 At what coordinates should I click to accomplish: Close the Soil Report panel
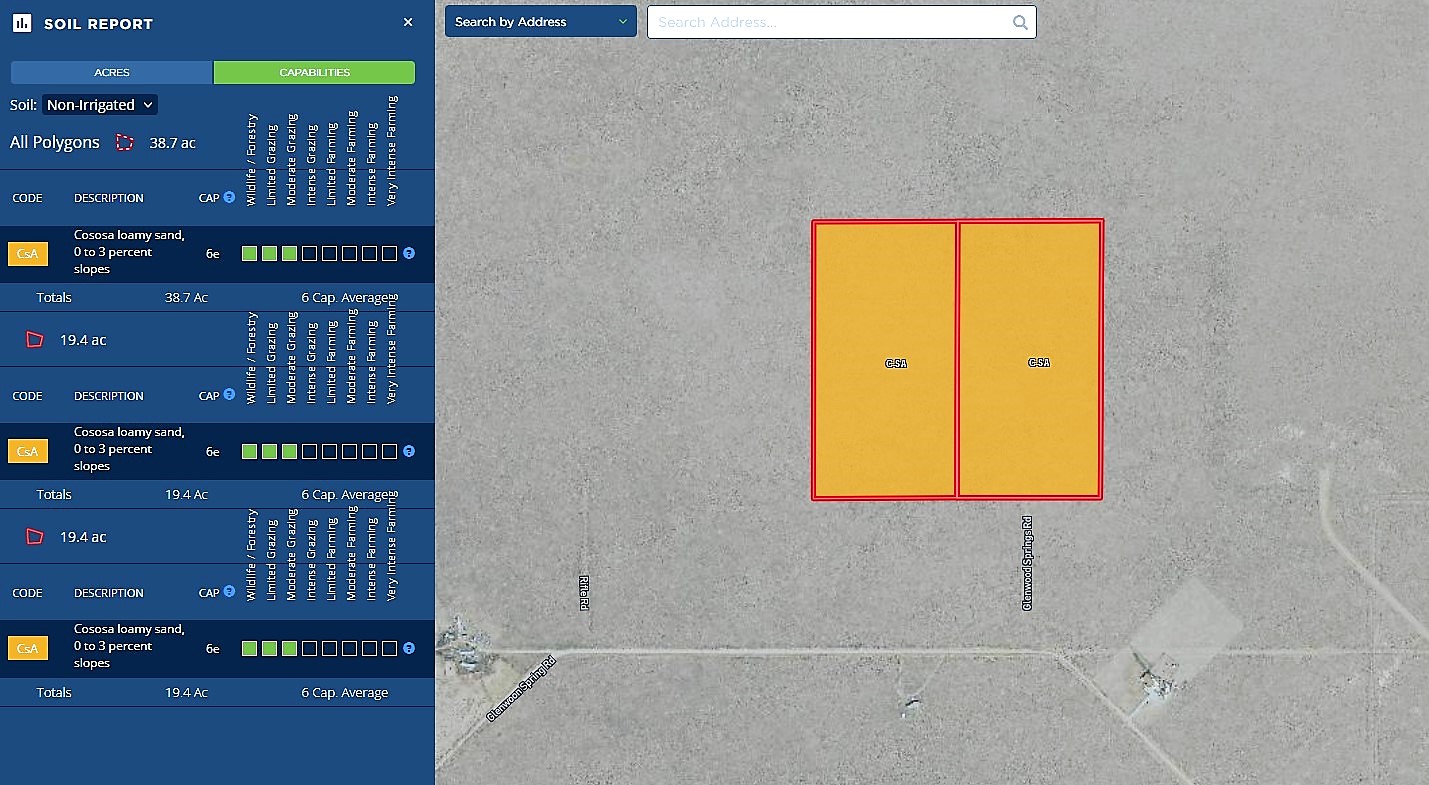coord(408,22)
